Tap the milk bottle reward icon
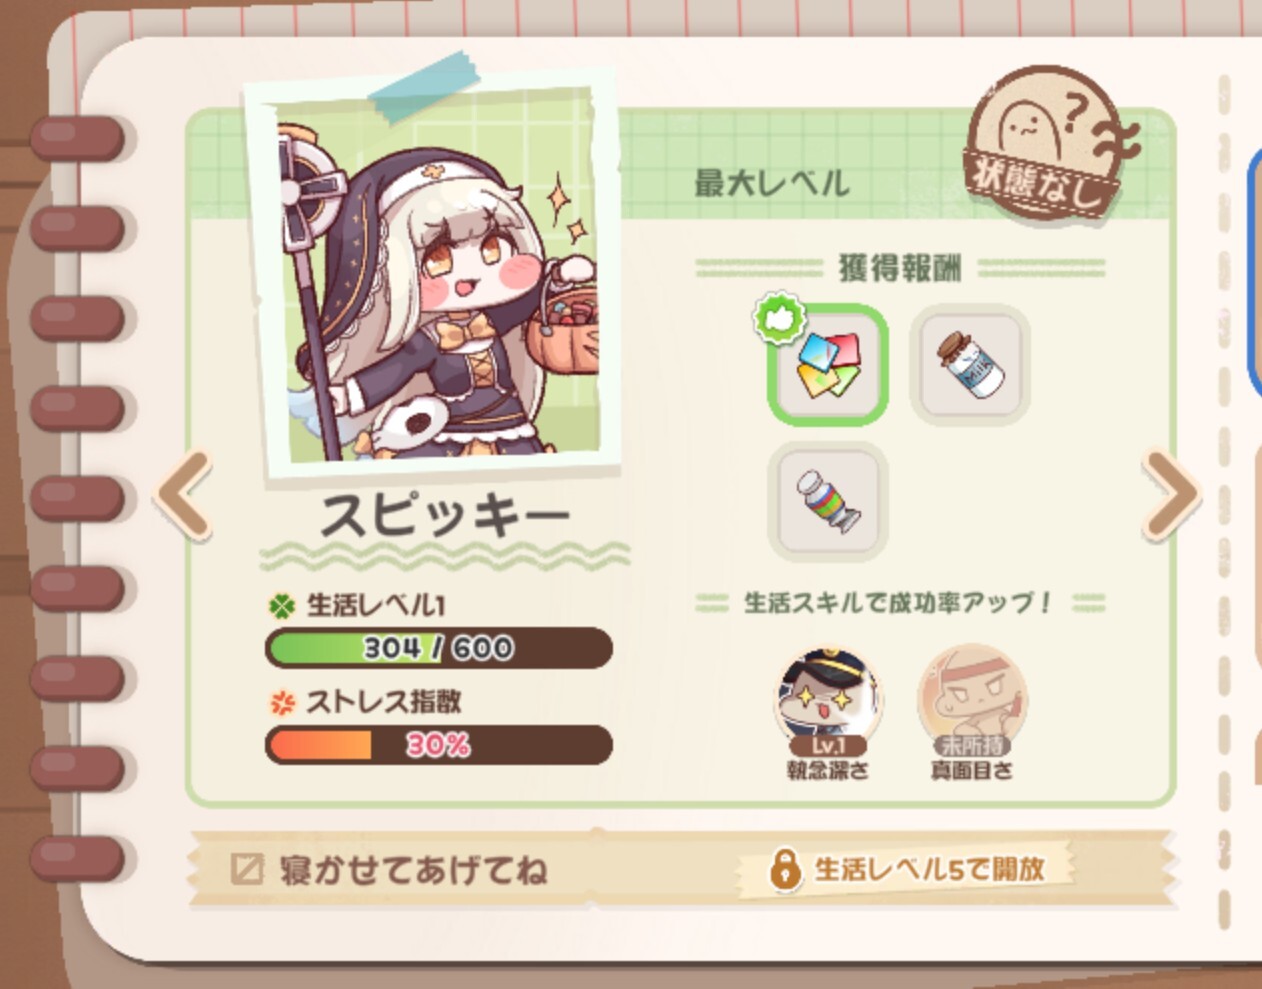 point(969,364)
